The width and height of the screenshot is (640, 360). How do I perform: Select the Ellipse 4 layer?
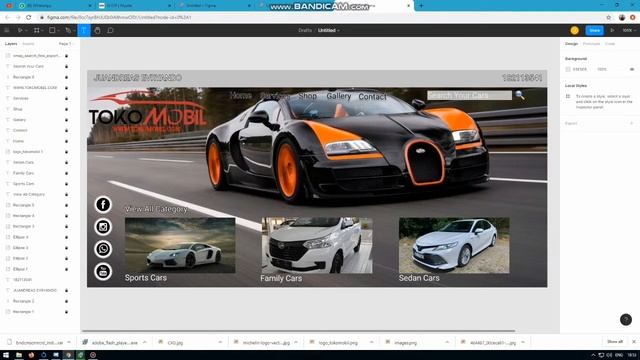pos(20,237)
